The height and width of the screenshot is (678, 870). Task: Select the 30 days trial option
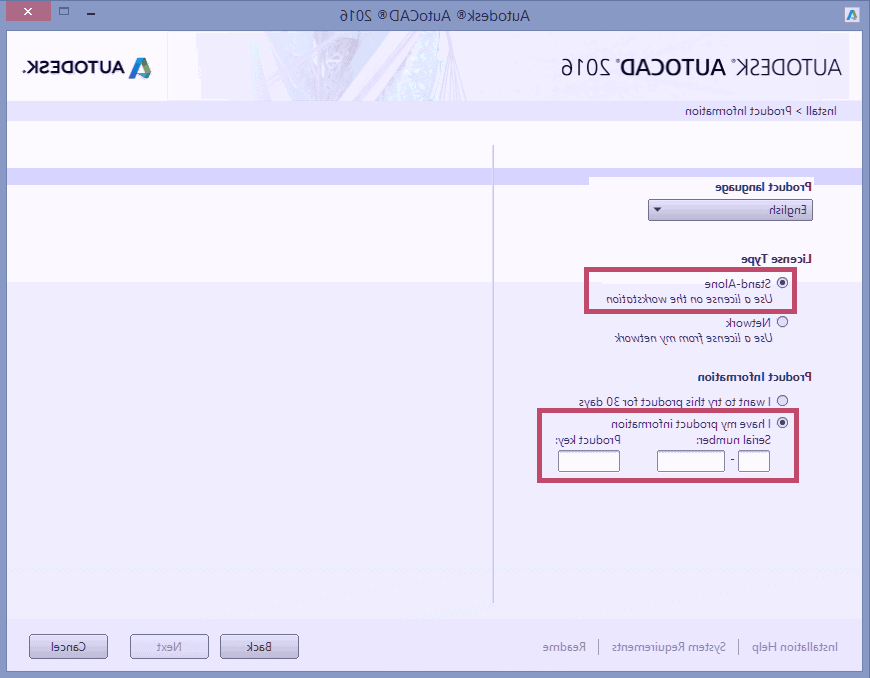(x=782, y=401)
